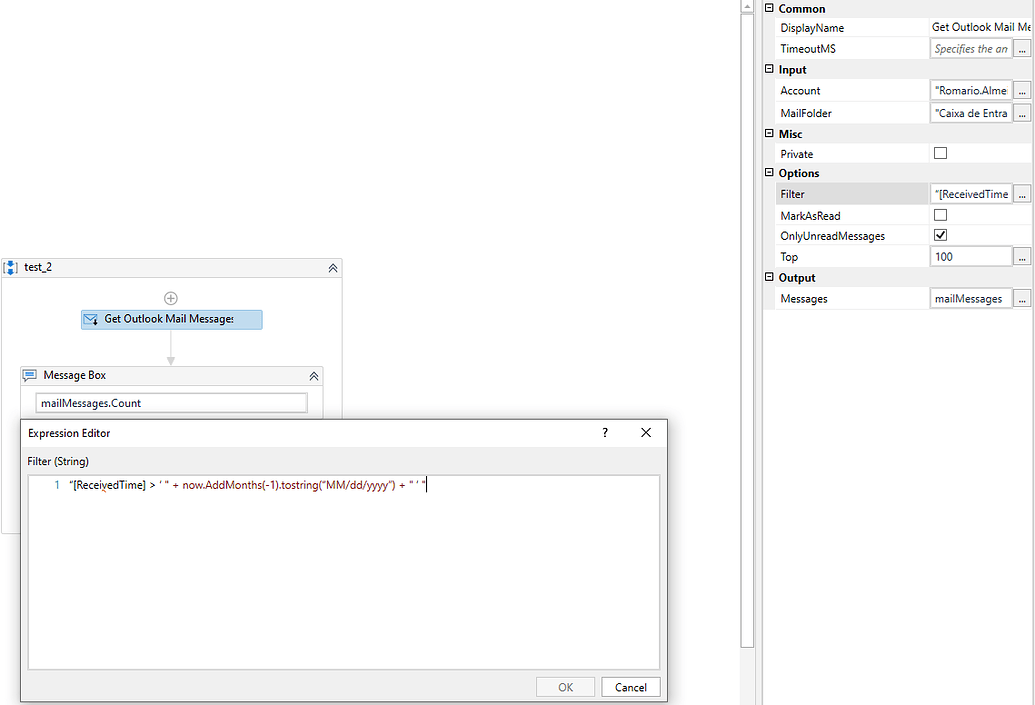Click the Message Box speech bubble icon
Screen dimensions: 1035x705
coord(30,376)
